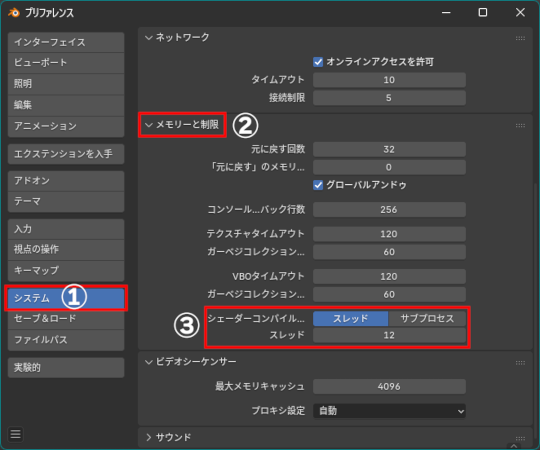This screenshot has height=450, width=540.
Task: Grab the drag-handle dots of ネットワーク panel
Action: [520, 38]
